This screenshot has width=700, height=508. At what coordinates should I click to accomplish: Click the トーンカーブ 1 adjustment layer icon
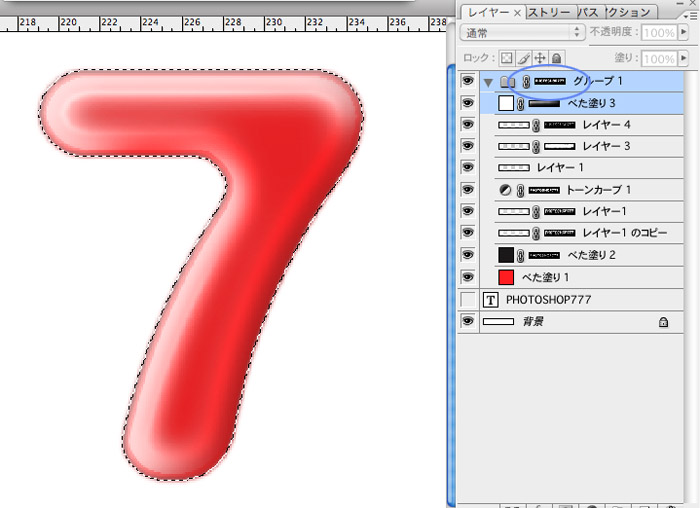506,190
